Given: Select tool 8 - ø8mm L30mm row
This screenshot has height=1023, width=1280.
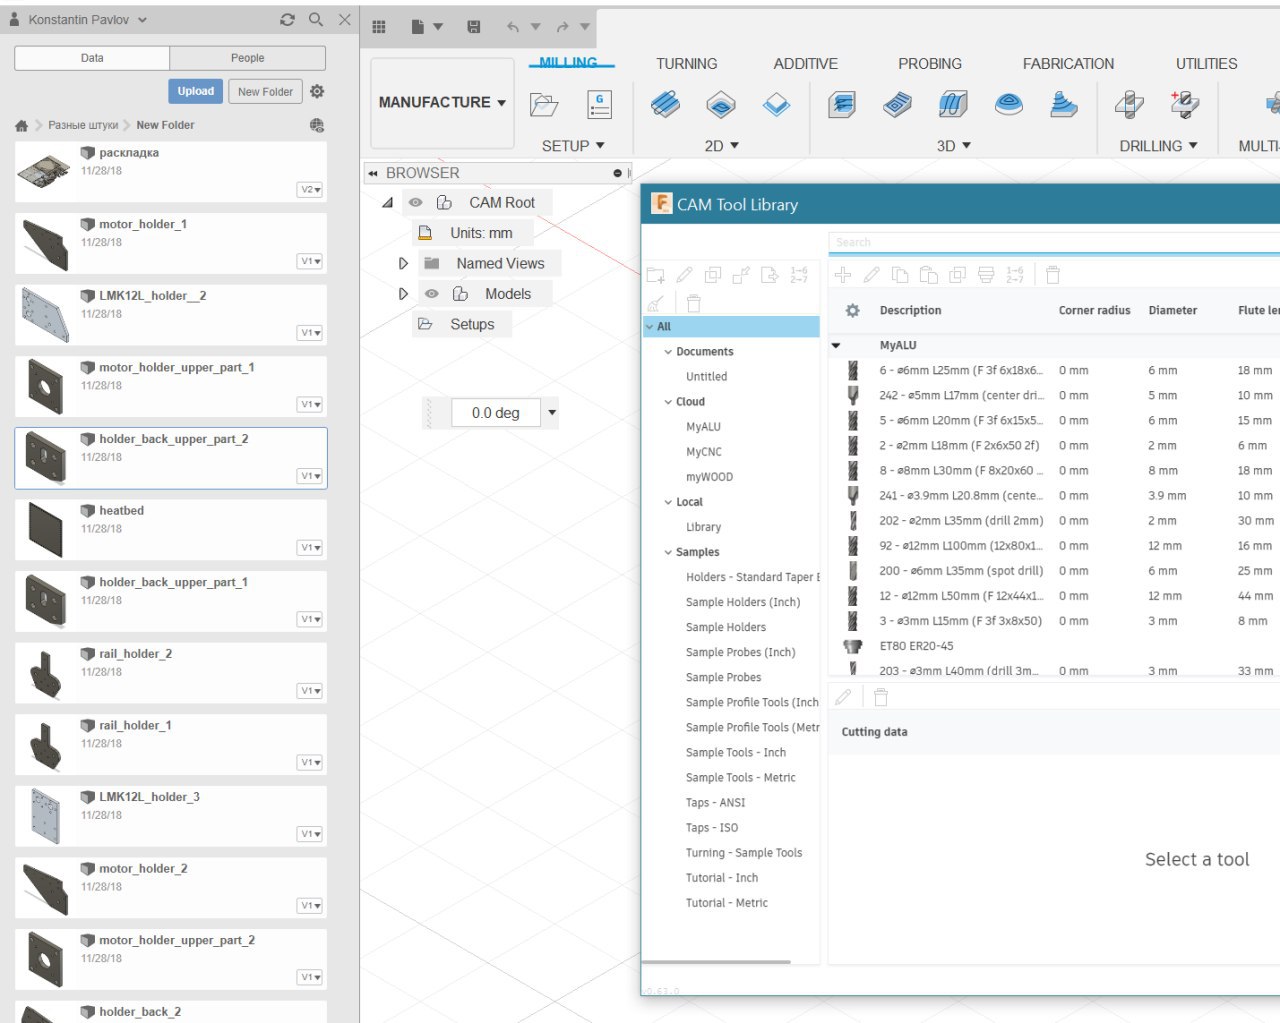Looking at the screenshot, I should [x=1055, y=471].
